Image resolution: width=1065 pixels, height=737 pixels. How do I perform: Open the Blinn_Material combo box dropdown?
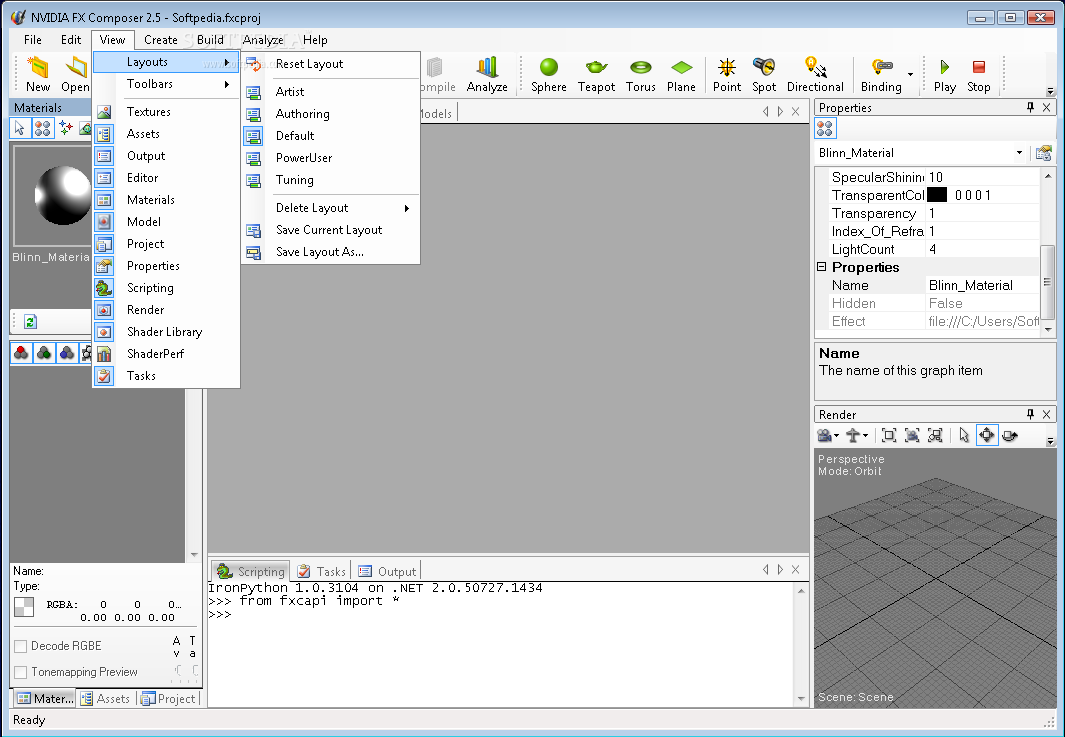(1019, 153)
